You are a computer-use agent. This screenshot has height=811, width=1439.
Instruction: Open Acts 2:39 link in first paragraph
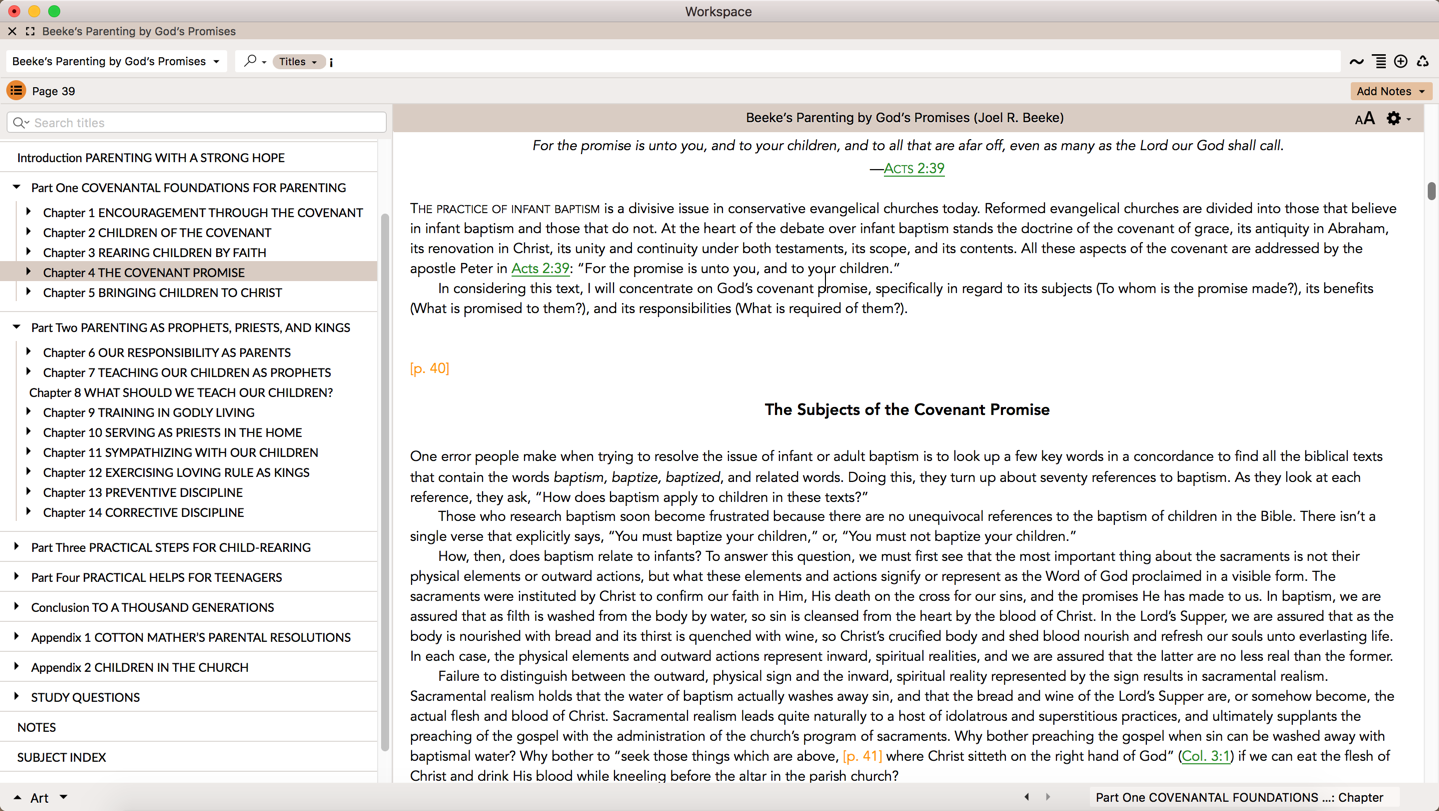pyautogui.click(x=540, y=269)
